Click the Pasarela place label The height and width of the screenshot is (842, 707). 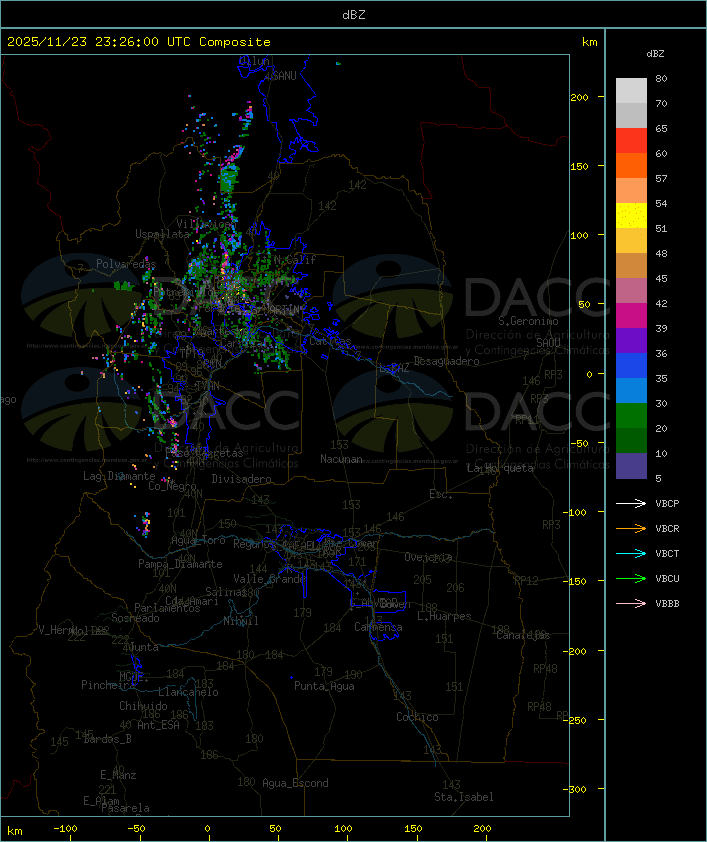click(x=125, y=808)
